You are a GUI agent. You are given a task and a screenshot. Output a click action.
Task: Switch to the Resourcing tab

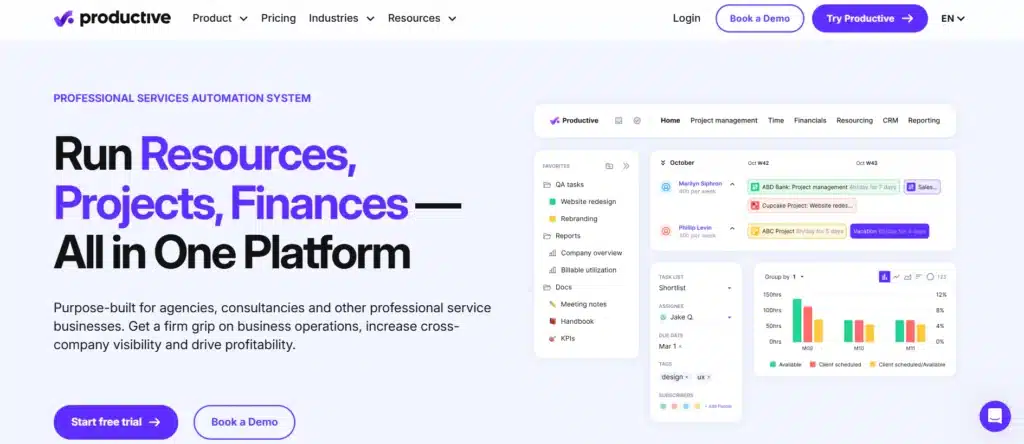click(854, 121)
